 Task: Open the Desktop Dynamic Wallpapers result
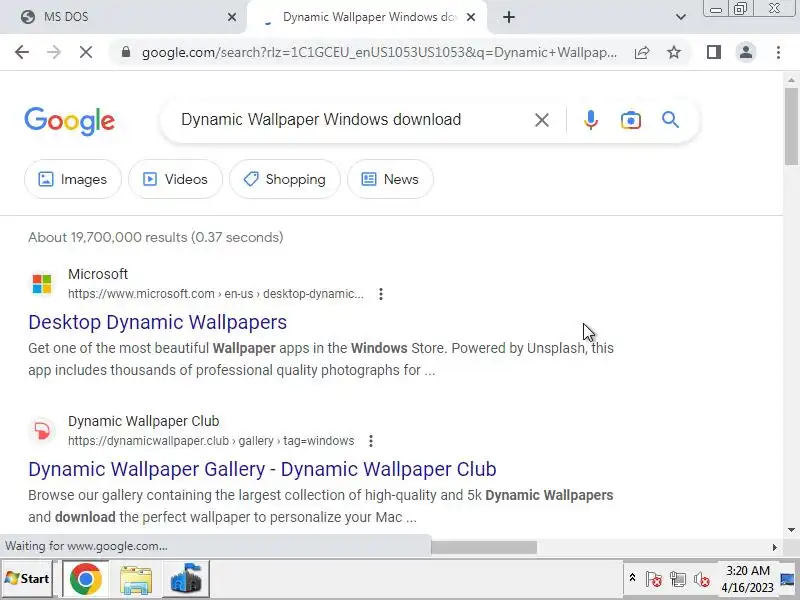158,322
